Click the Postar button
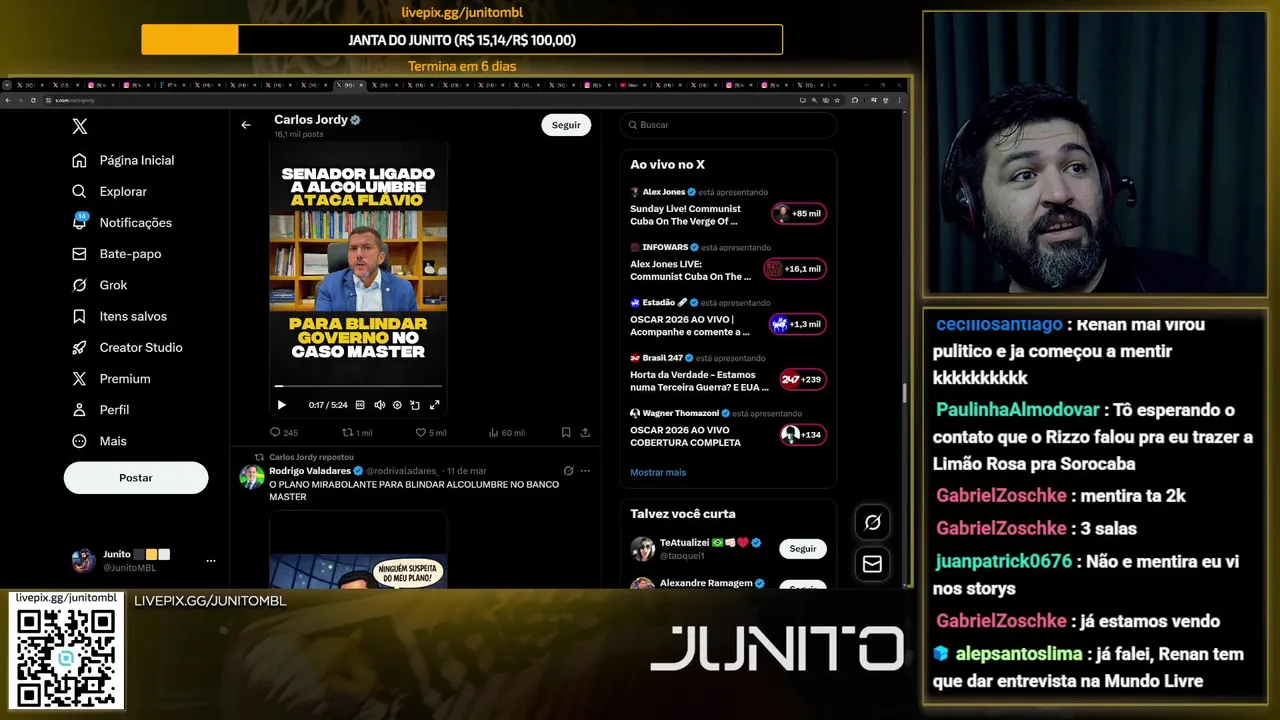Screen dimensions: 1280x720 point(136,478)
